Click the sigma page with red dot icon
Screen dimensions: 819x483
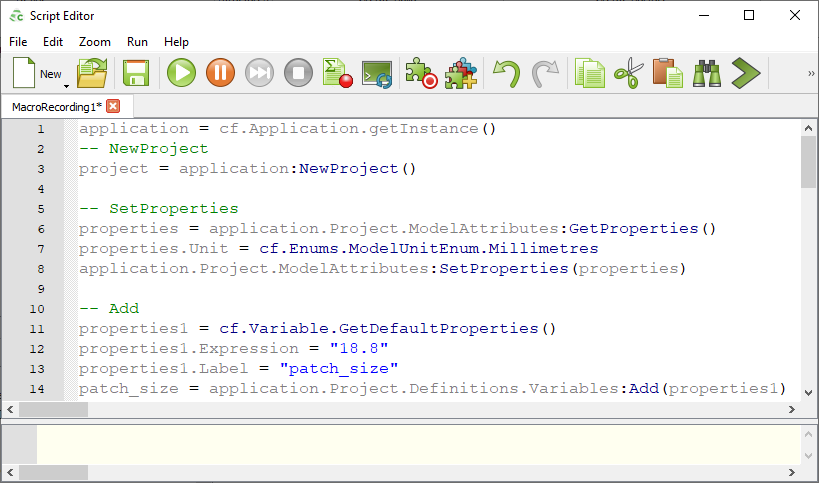coord(337,73)
